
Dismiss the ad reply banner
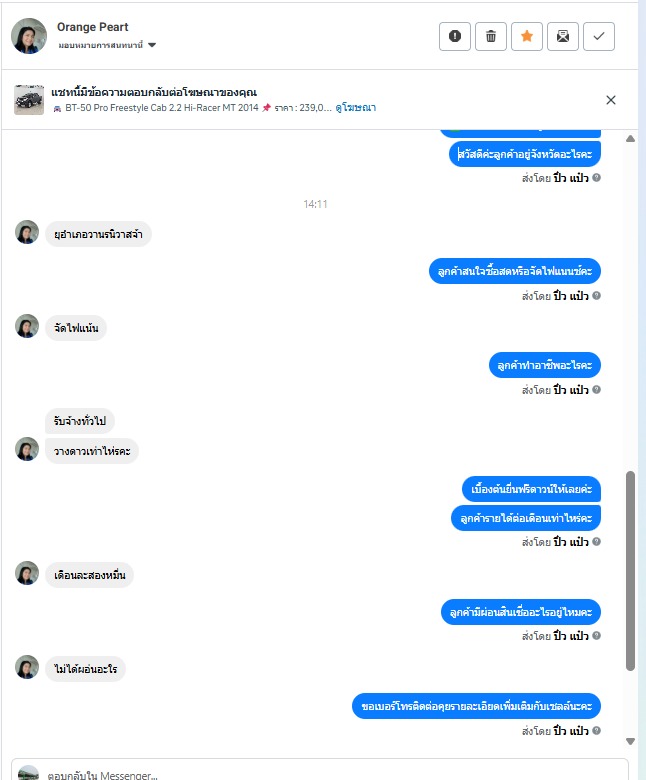tap(611, 100)
